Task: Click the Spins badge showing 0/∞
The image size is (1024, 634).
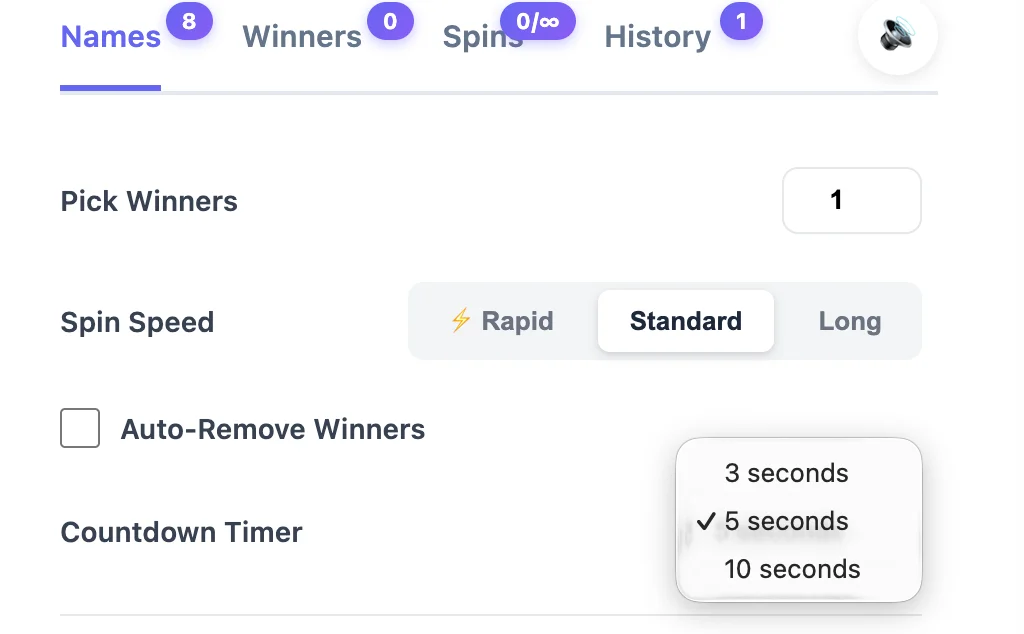Action: point(538,19)
